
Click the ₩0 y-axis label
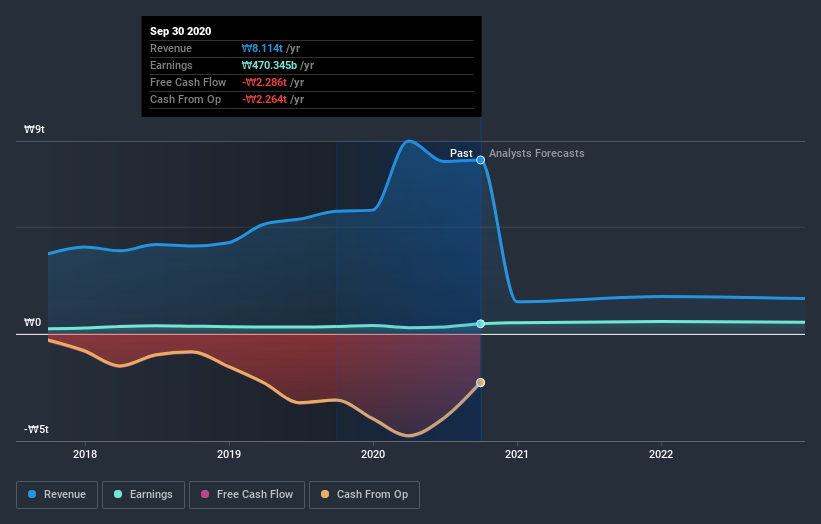pyautogui.click(x=32, y=322)
